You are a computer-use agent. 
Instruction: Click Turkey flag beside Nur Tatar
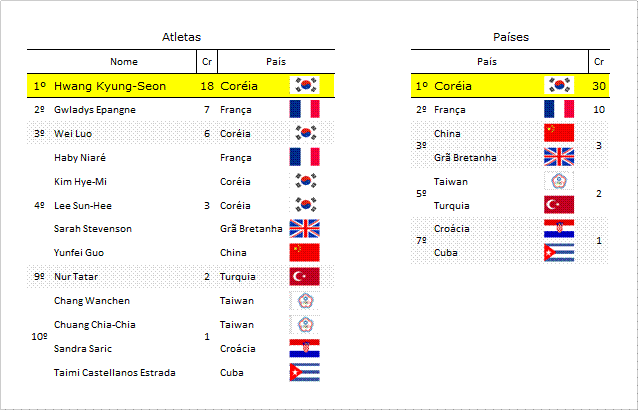pos(304,277)
